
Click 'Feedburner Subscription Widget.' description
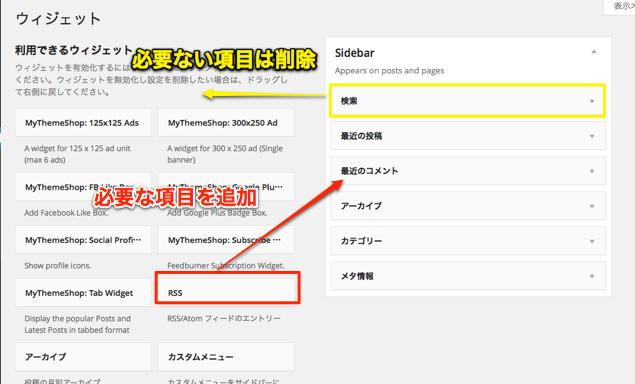click(x=226, y=266)
